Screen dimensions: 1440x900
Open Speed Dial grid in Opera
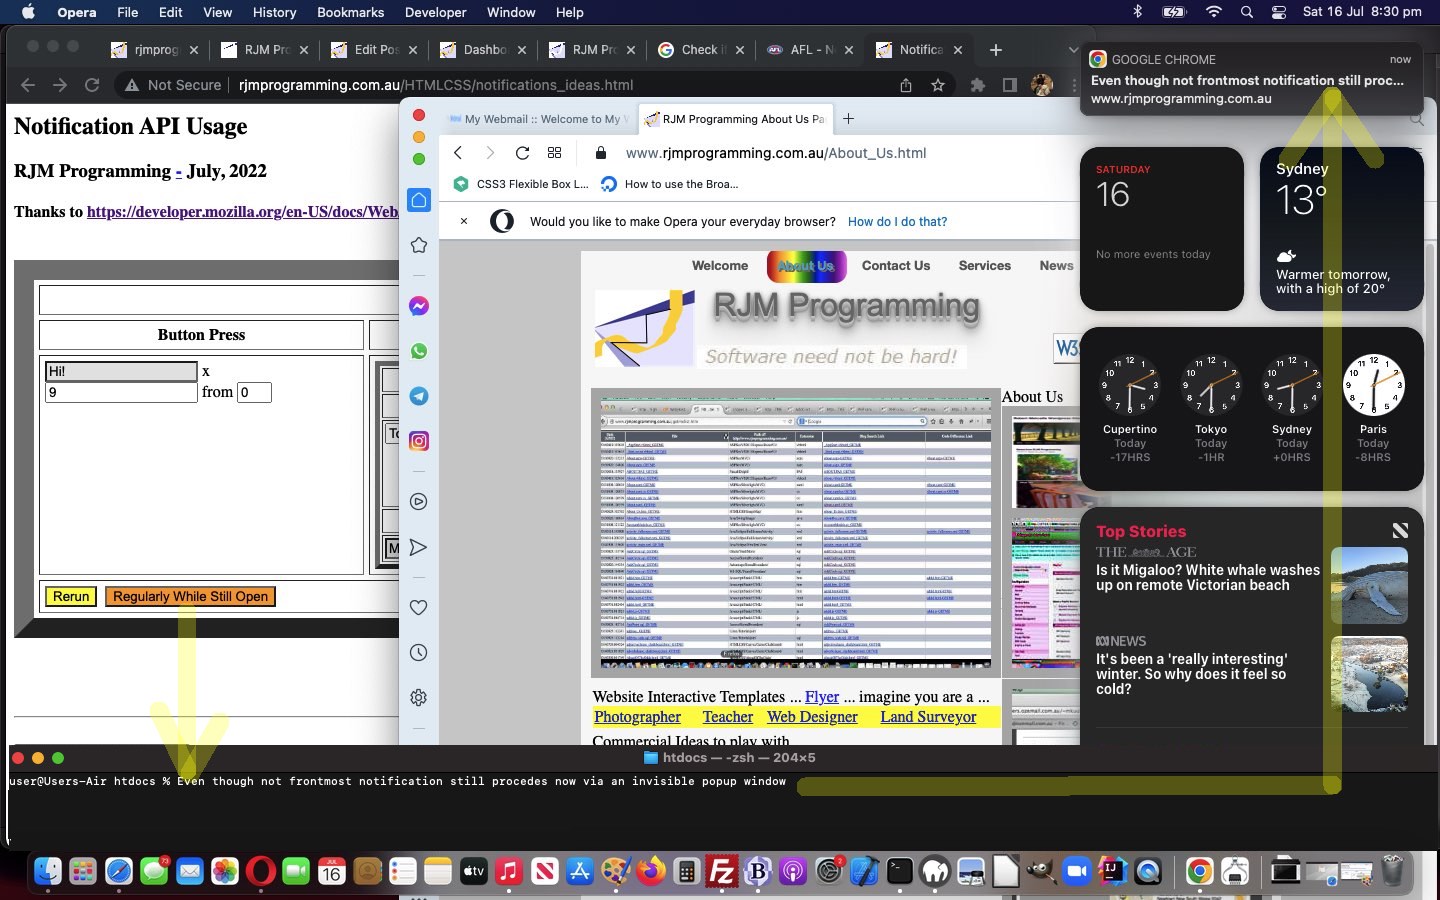pos(555,153)
